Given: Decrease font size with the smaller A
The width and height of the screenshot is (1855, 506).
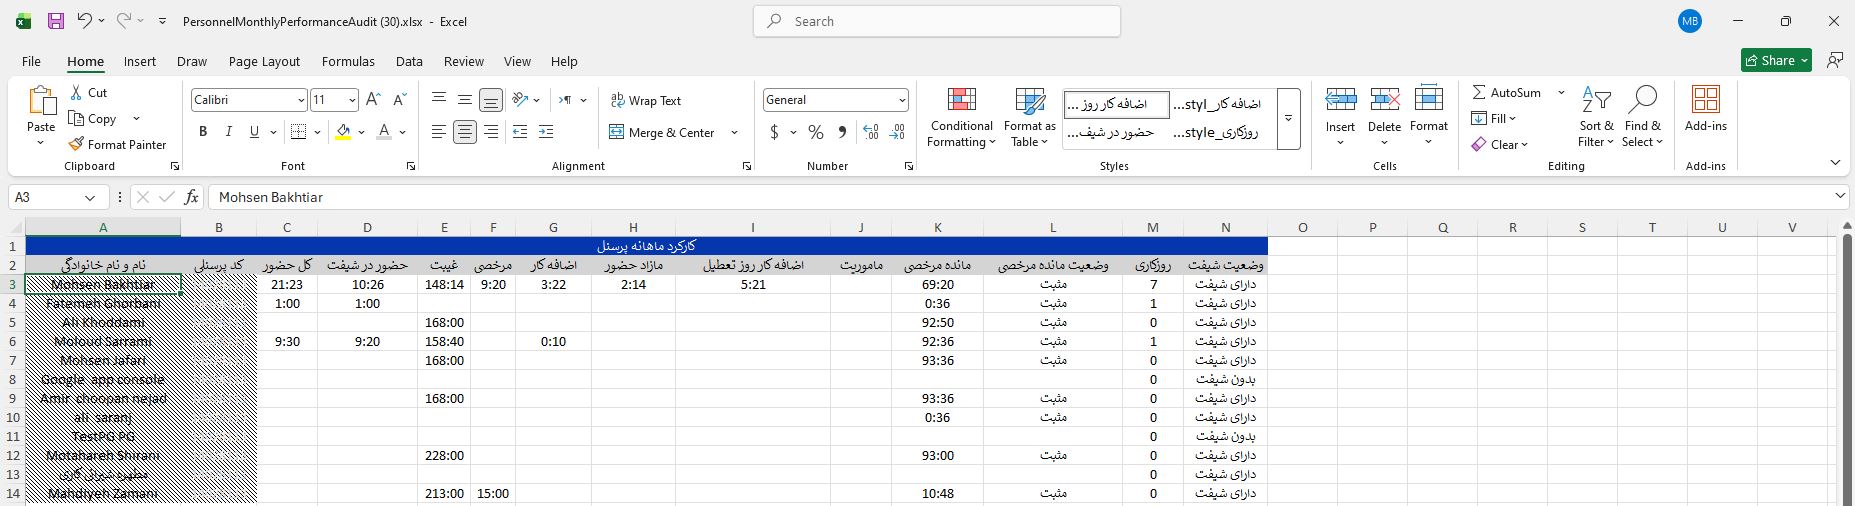Looking at the screenshot, I should [x=399, y=100].
